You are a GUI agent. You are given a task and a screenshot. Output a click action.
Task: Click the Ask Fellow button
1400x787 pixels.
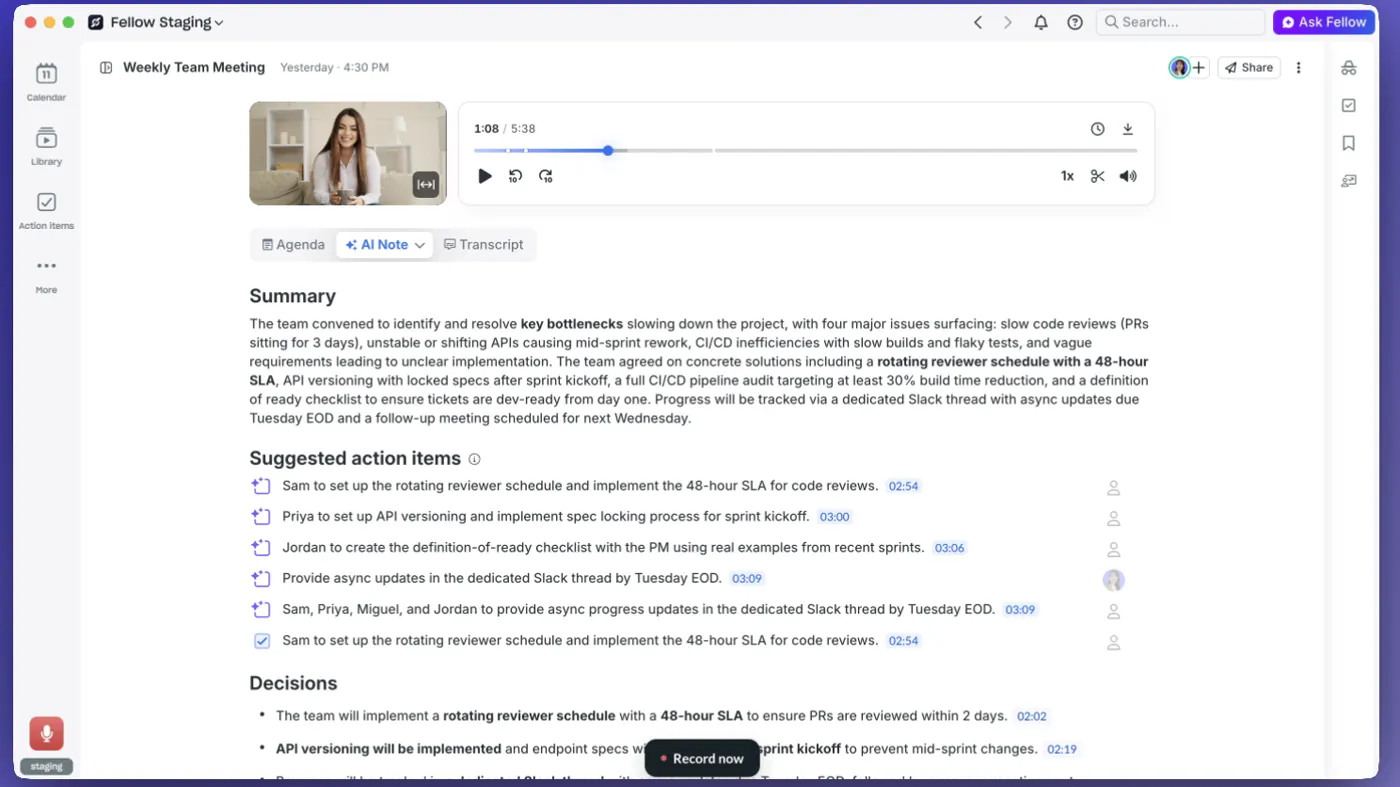1324,22
